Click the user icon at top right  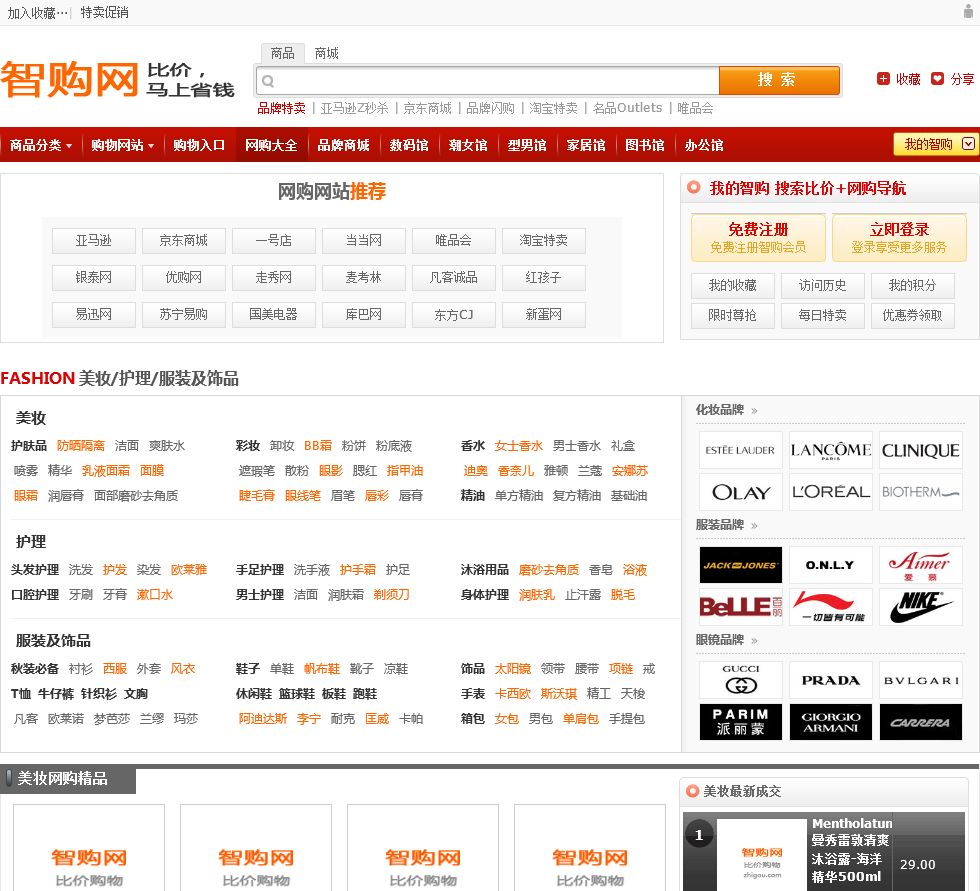tap(968, 11)
